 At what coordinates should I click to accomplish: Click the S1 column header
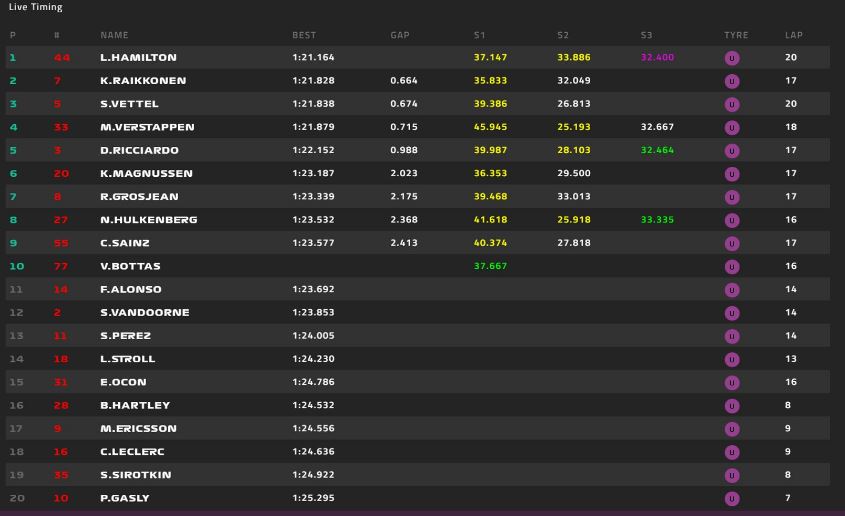click(480, 35)
